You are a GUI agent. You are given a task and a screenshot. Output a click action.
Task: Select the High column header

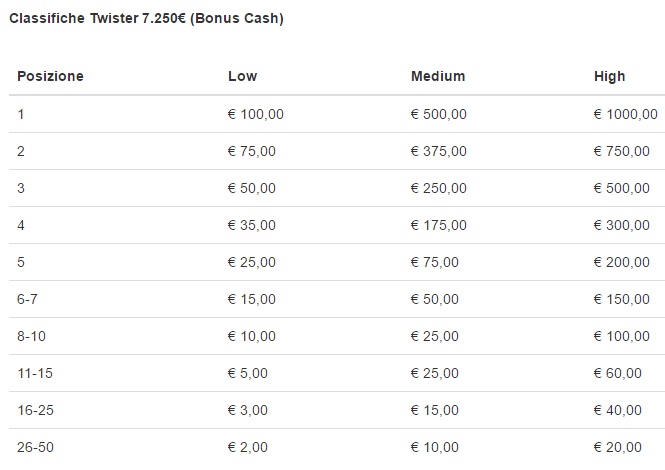pos(609,76)
